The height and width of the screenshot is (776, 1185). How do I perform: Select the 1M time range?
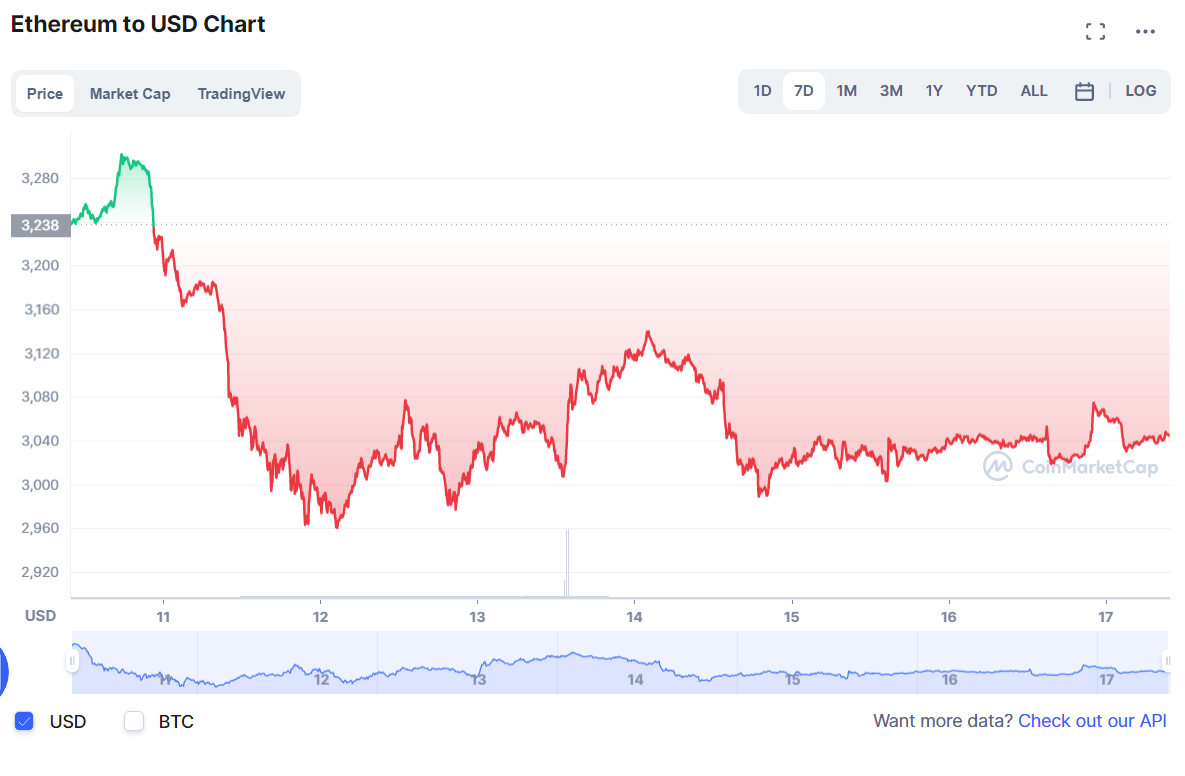[x=846, y=91]
